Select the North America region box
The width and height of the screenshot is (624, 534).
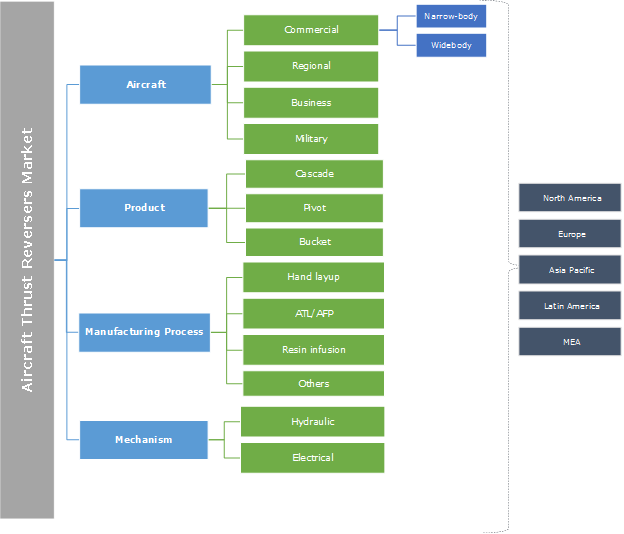click(x=570, y=198)
